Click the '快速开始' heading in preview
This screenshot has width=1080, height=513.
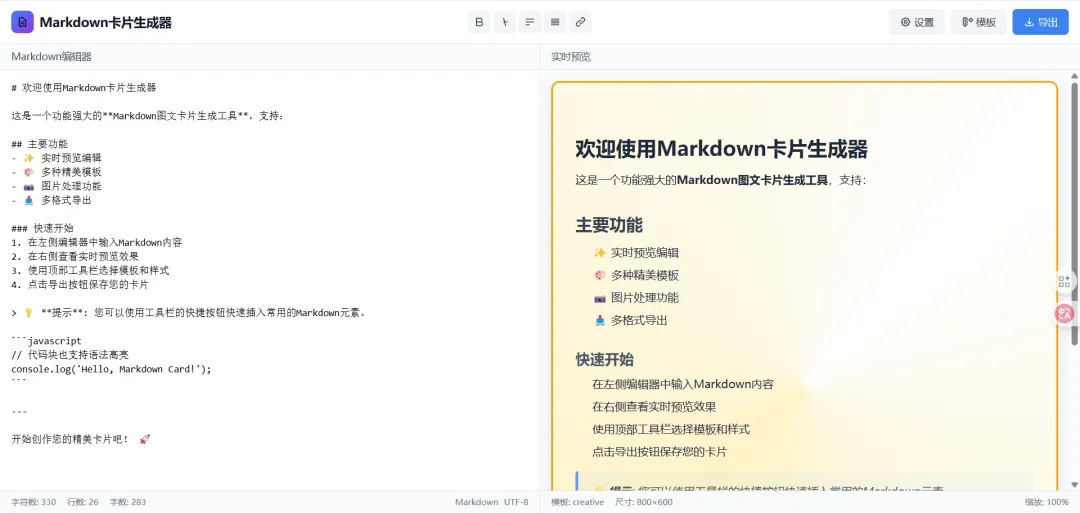point(604,359)
